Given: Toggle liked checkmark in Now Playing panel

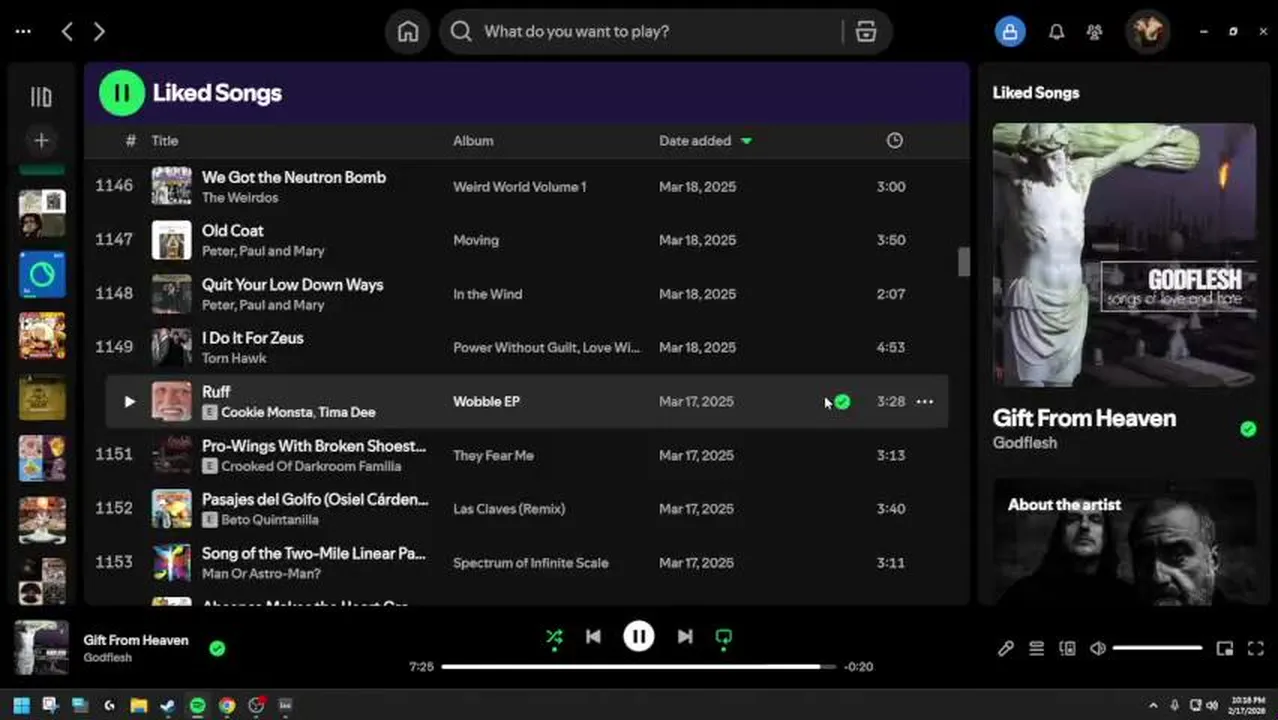Looking at the screenshot, I should pos(1248,429).
